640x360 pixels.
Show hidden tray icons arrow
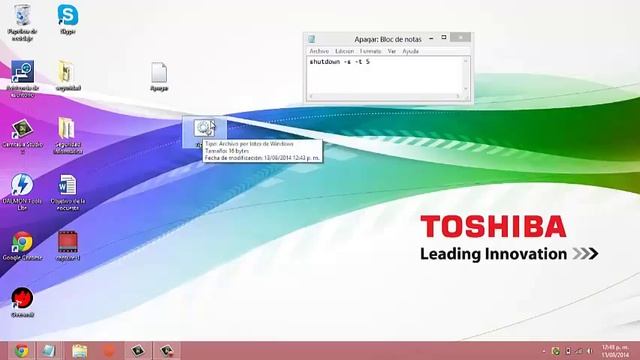click(544, 351)
